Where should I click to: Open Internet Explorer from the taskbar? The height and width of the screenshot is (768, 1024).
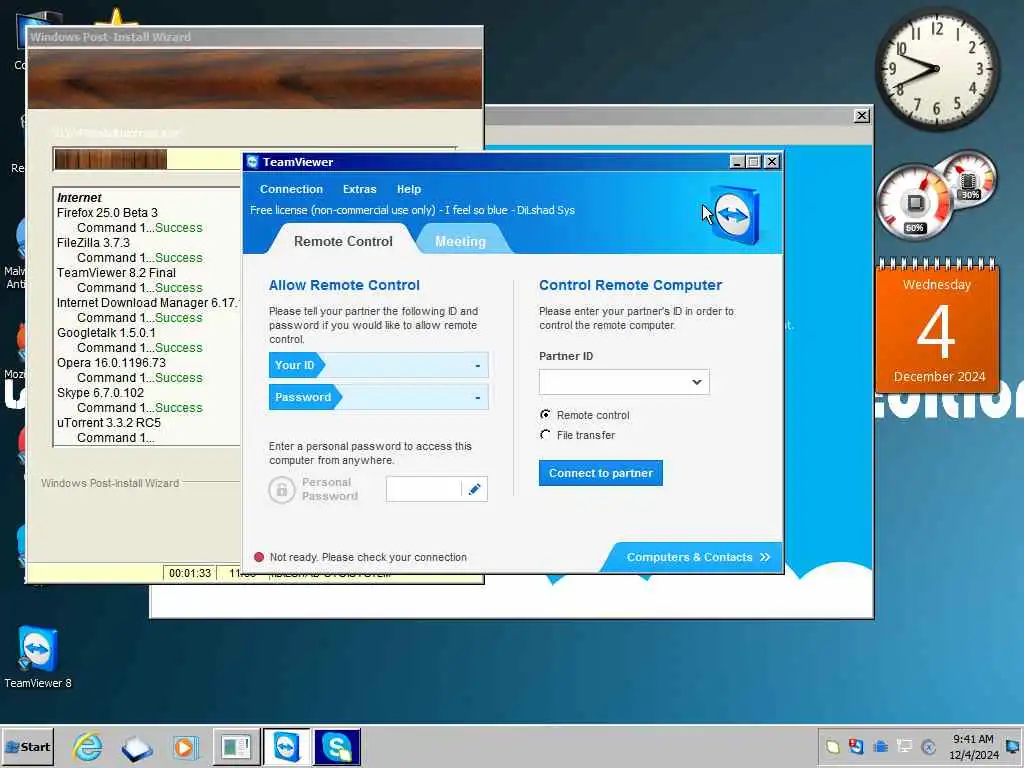(x=87, y=747)
